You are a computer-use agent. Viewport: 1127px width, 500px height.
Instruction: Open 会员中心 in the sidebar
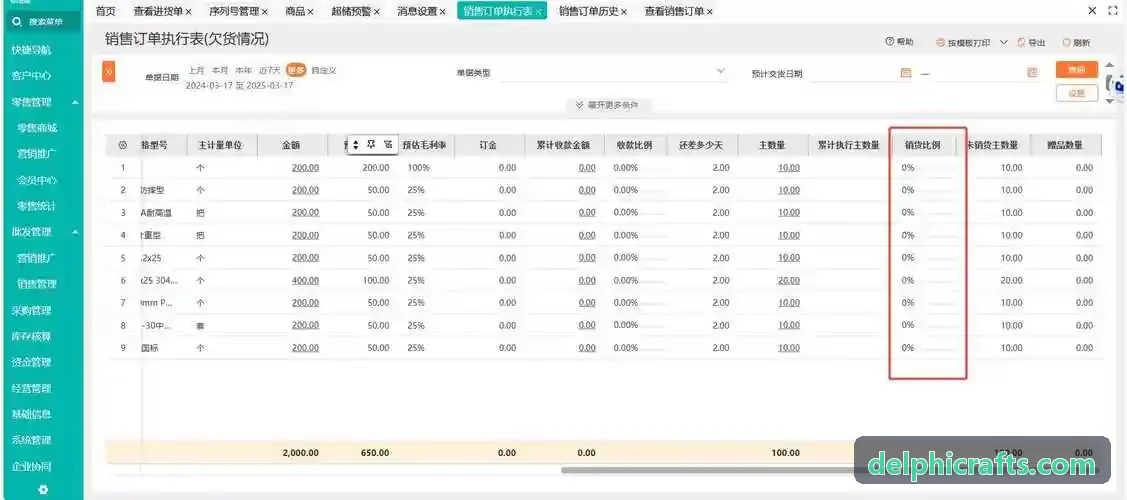pyautogui.click(x=37, y=180)
